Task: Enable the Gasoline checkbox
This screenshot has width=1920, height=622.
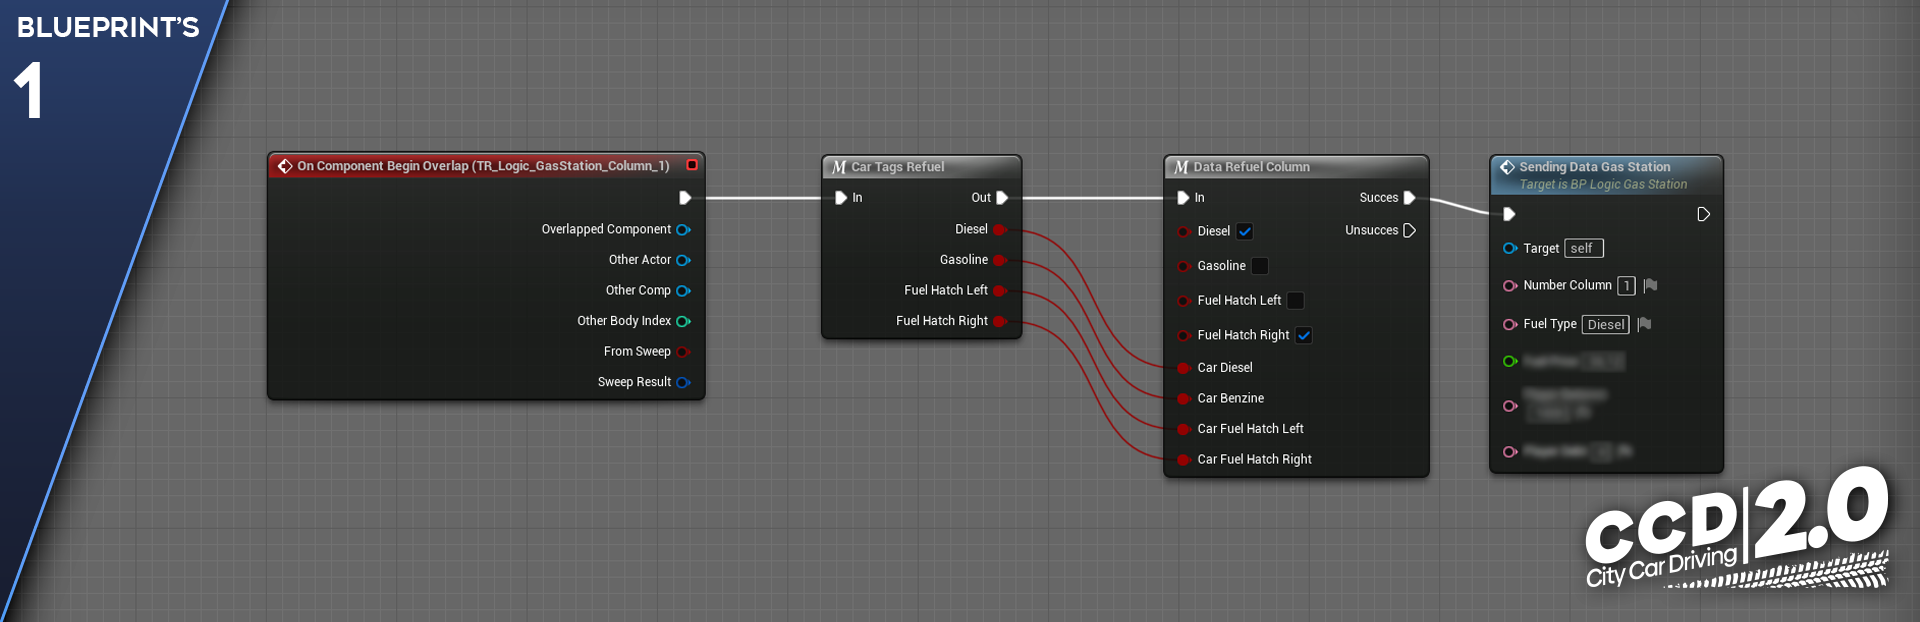Action: click(1260, 266)
